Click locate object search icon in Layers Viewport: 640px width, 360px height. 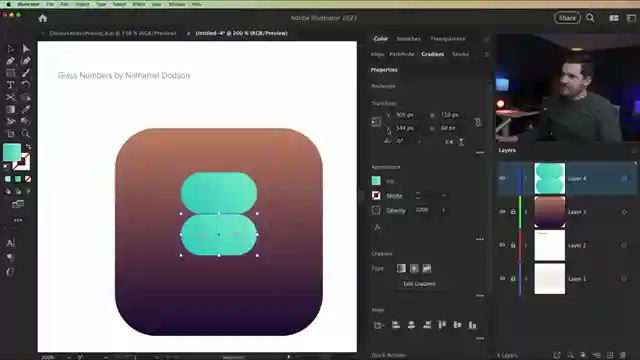(570, 355)
